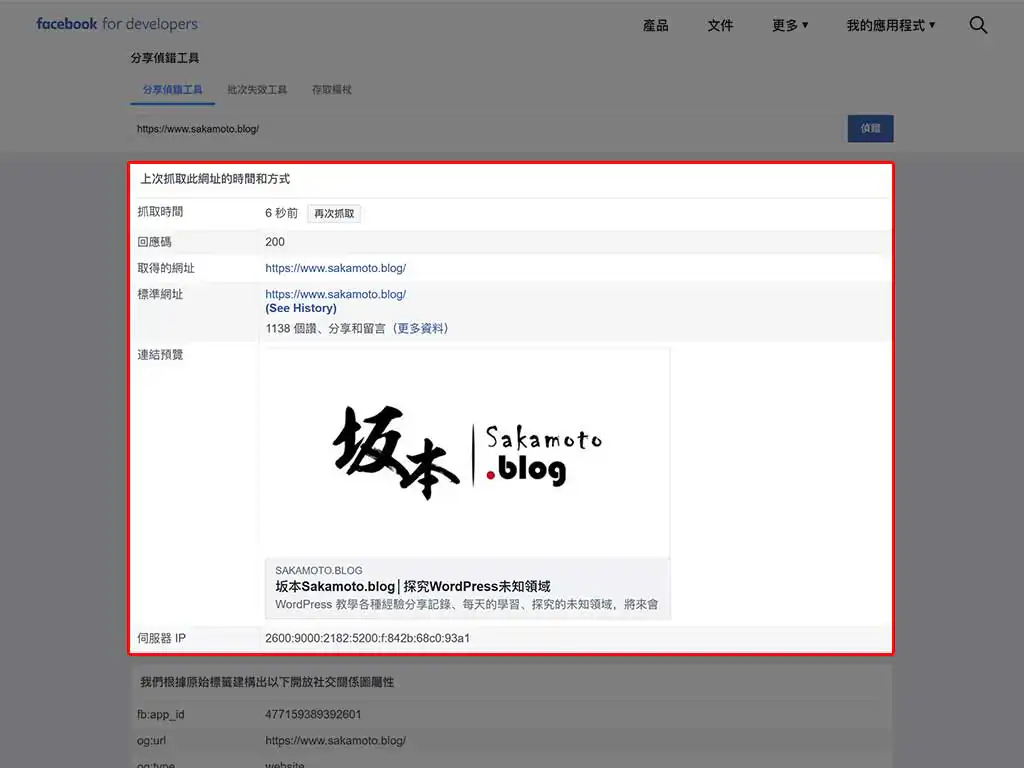Image resolution: width=1024 pixels, height=768 pixels.
Task: Click the search magnifier icon
Action: [x=978, y=25]
